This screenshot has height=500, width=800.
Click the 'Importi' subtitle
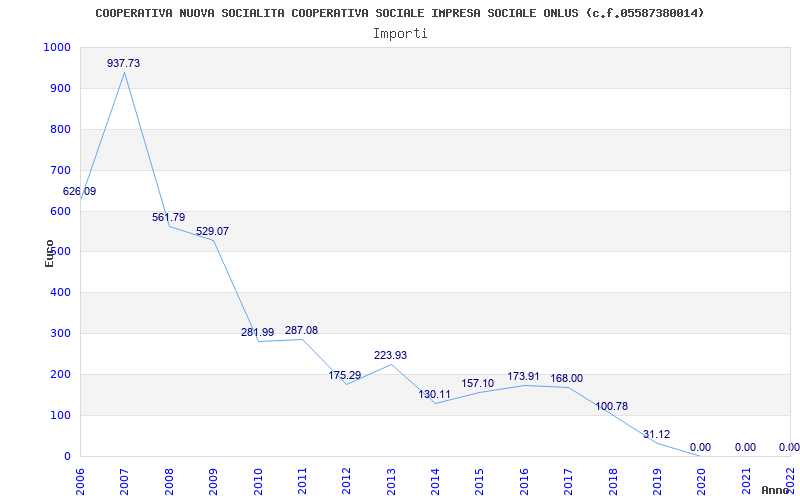399,34
